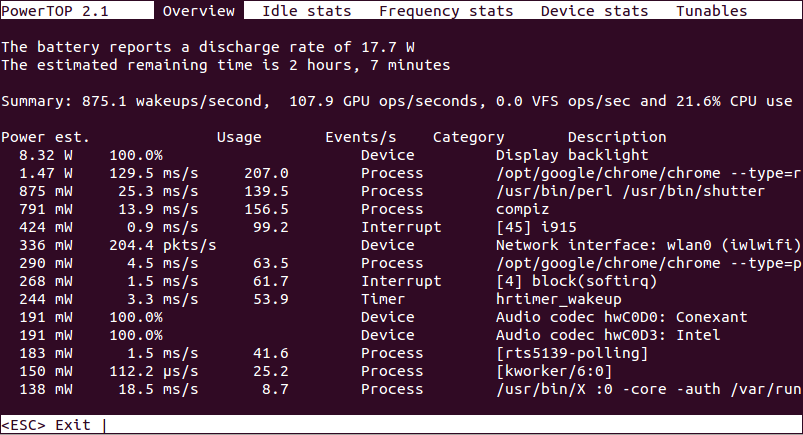Screen dimensions: 803x435
Task: Click the Conexant audio codec row
Action: click(x=402, y=317)
